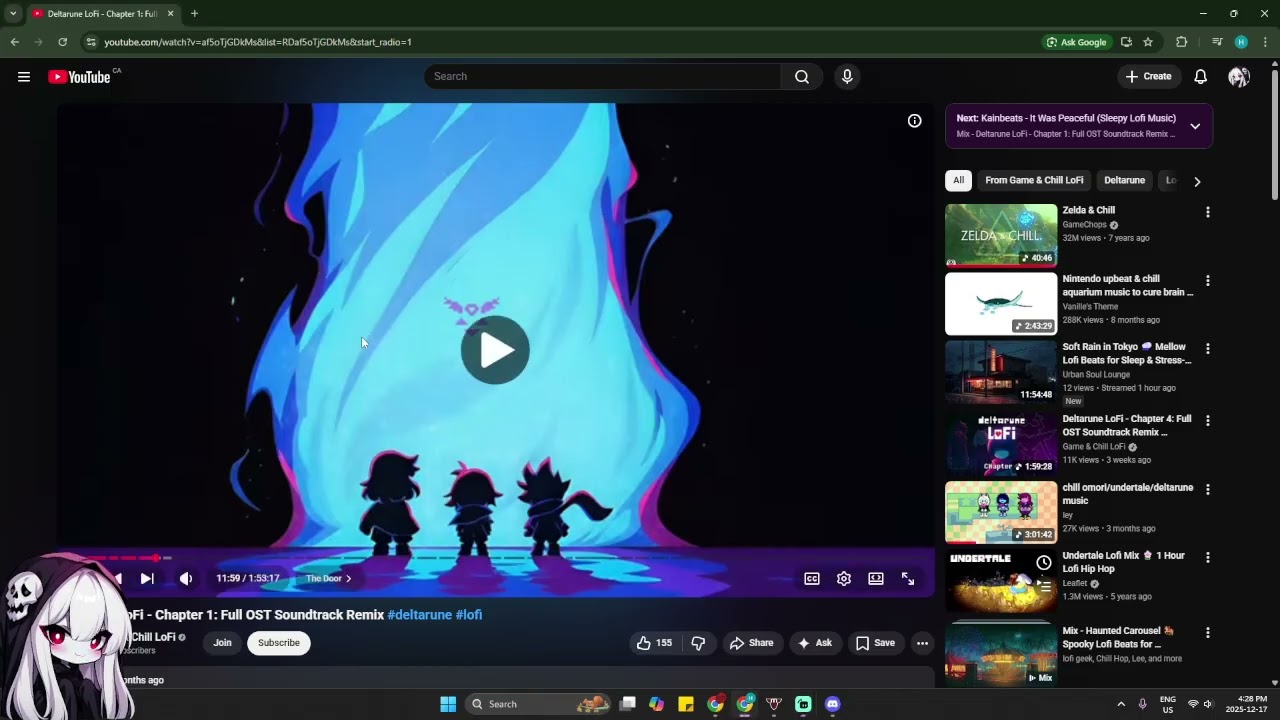Select the All filter chip
Screen dimensions: 1280x720
958,181
